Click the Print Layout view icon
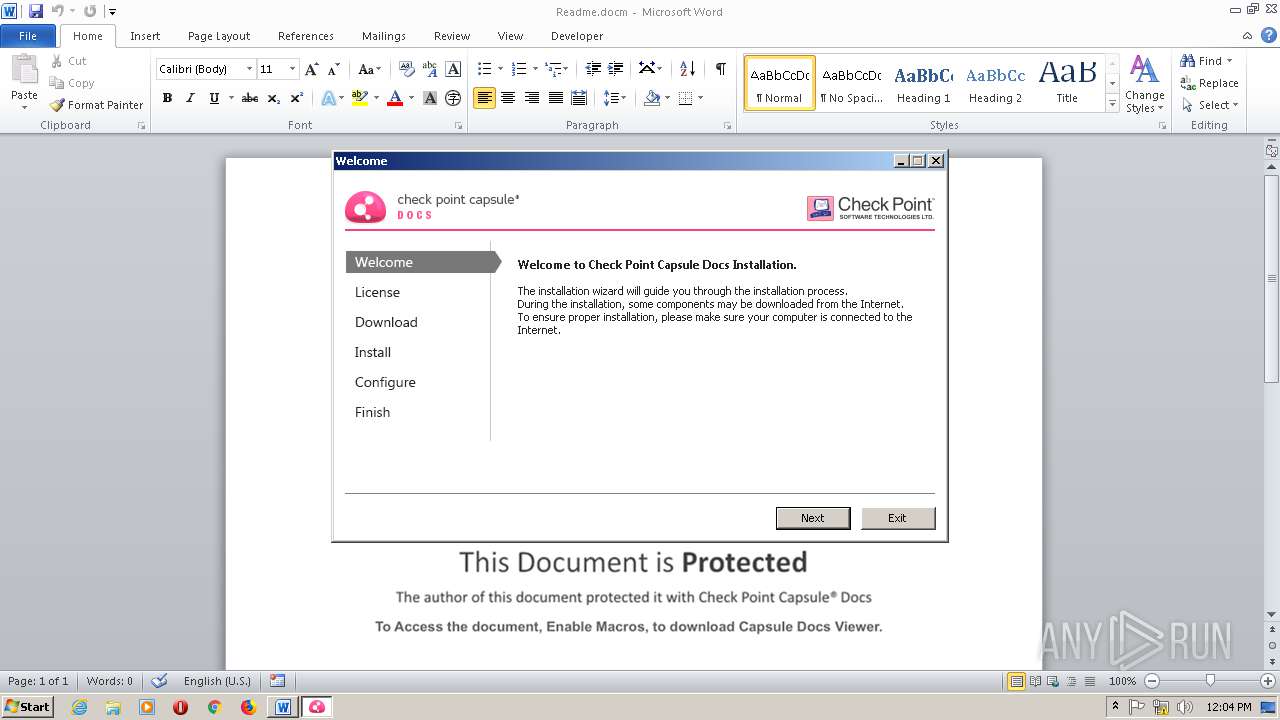This screenshot has width=1280, height=720. pyautogui.click(x=1017, y=681)
